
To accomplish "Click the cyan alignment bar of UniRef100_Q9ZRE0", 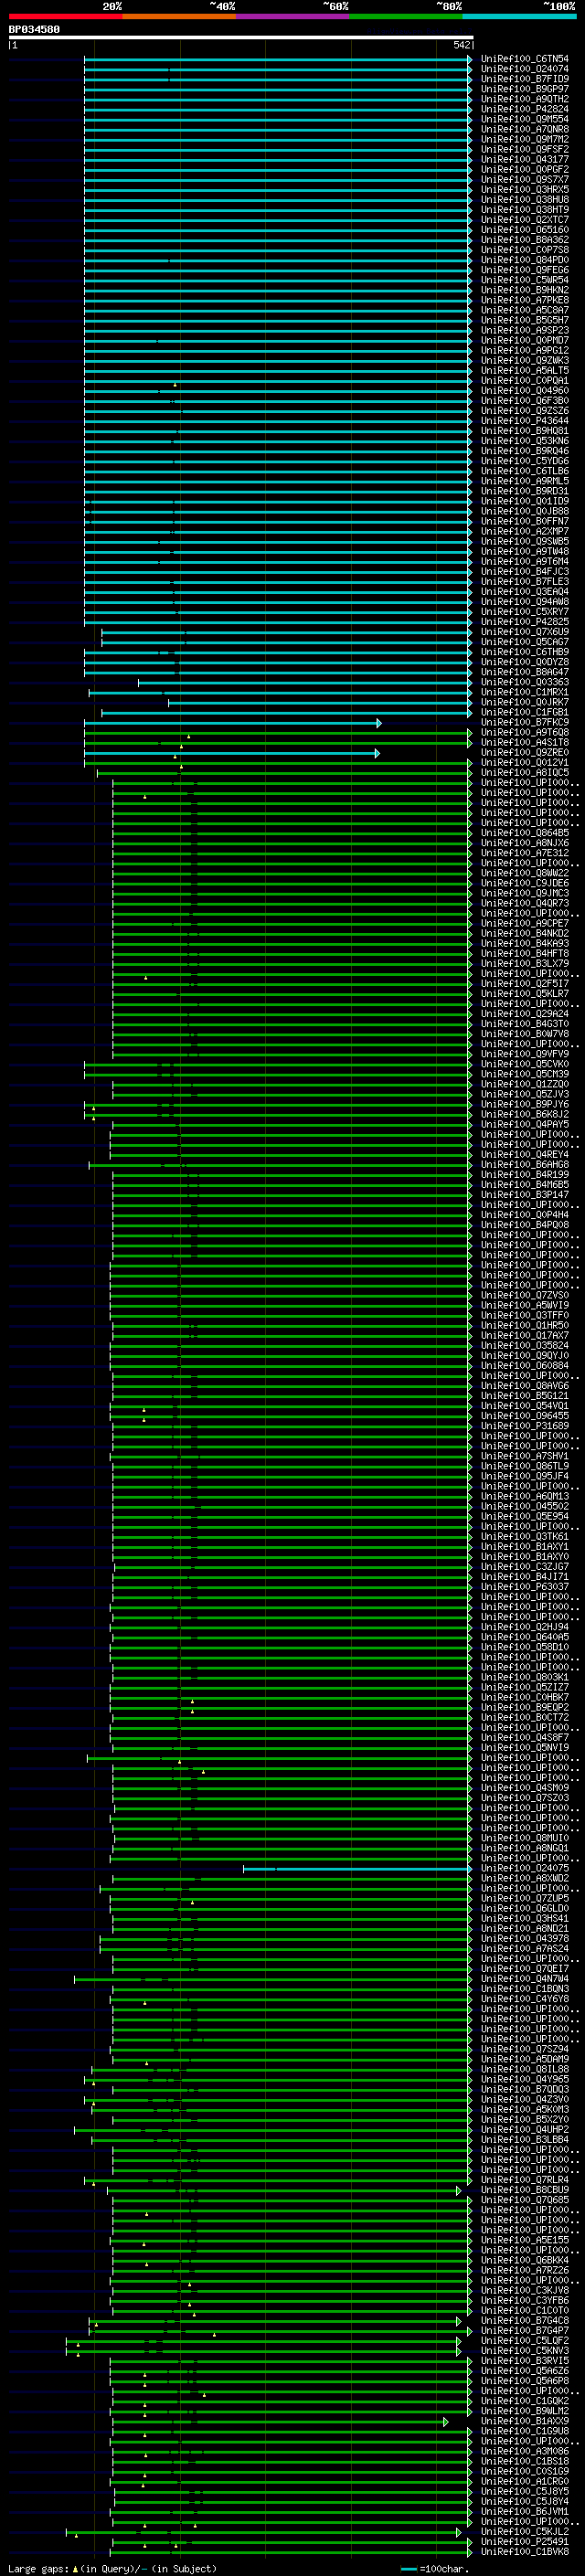I will click(231, 753).
